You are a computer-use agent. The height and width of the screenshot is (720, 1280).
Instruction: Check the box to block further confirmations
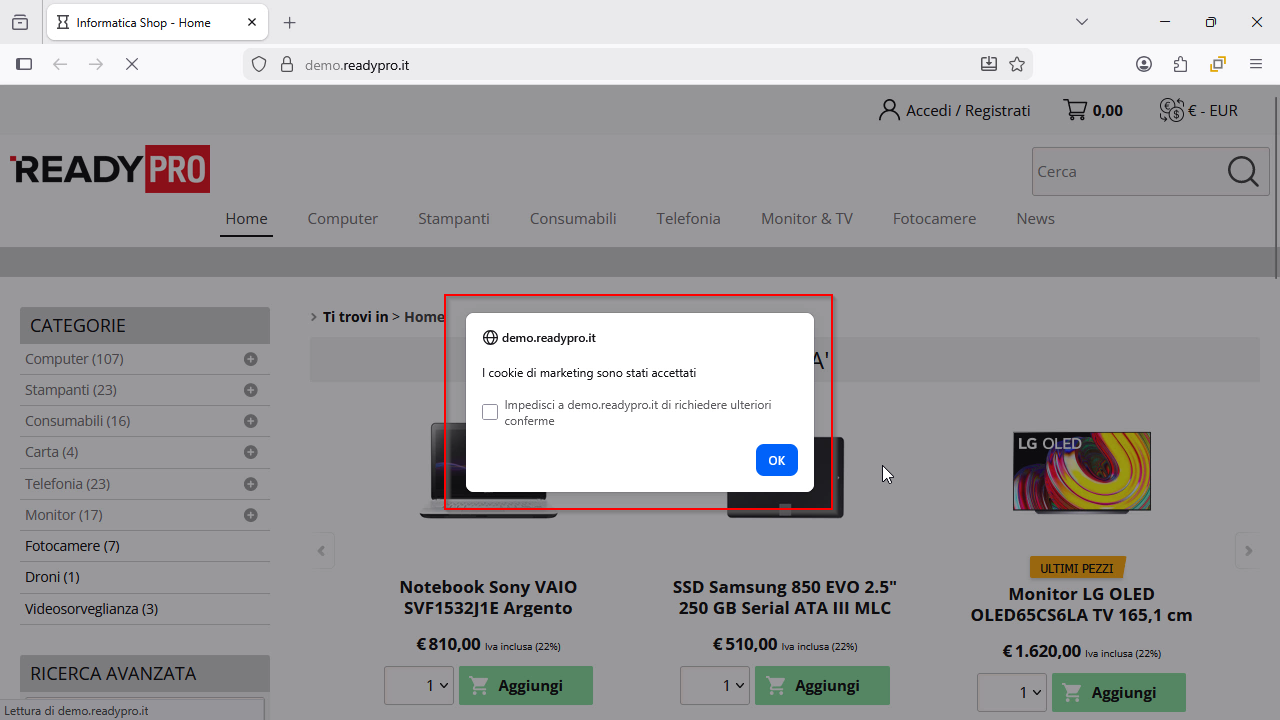490,412
